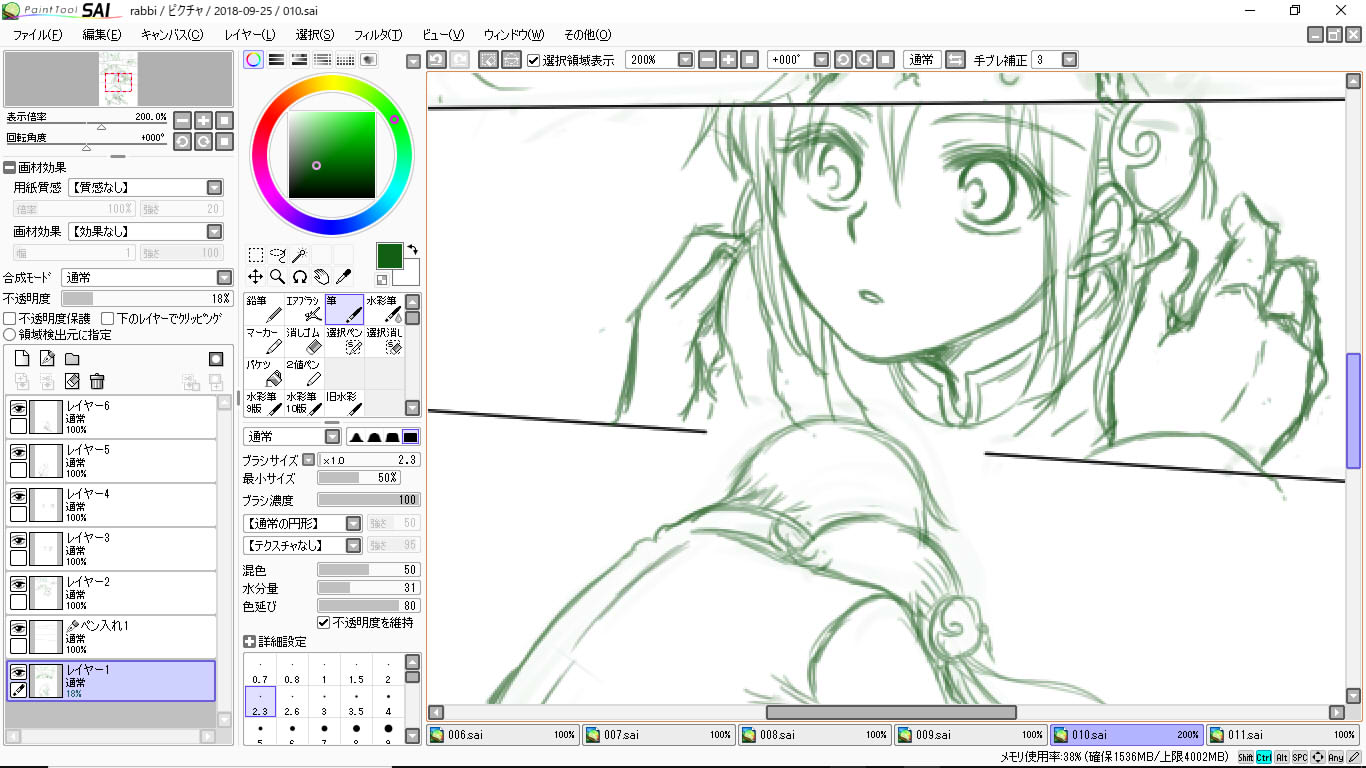Delete the selected layer with trash icon
Image resolution: width=1366 pixels, height=768 pixels.
97,381
